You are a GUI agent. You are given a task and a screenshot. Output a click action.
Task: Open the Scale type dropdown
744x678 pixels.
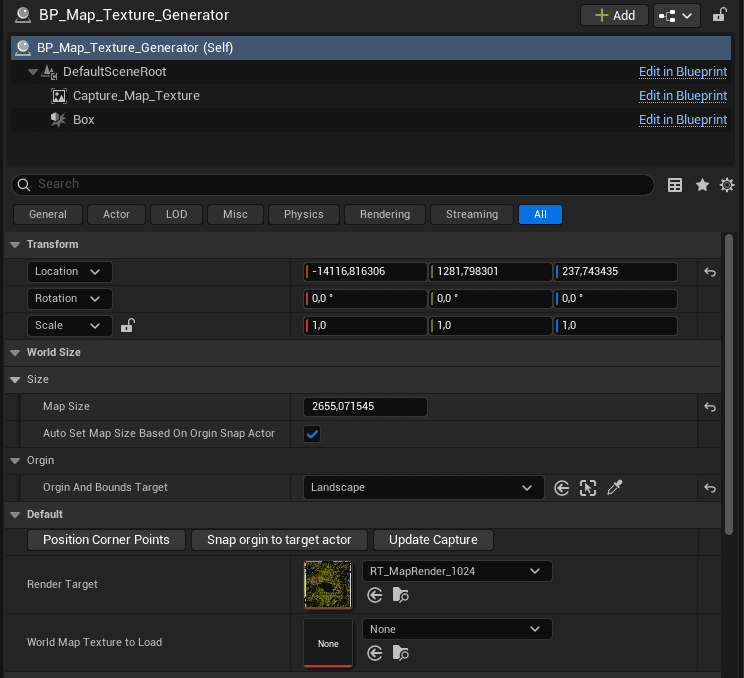point(69,326)
